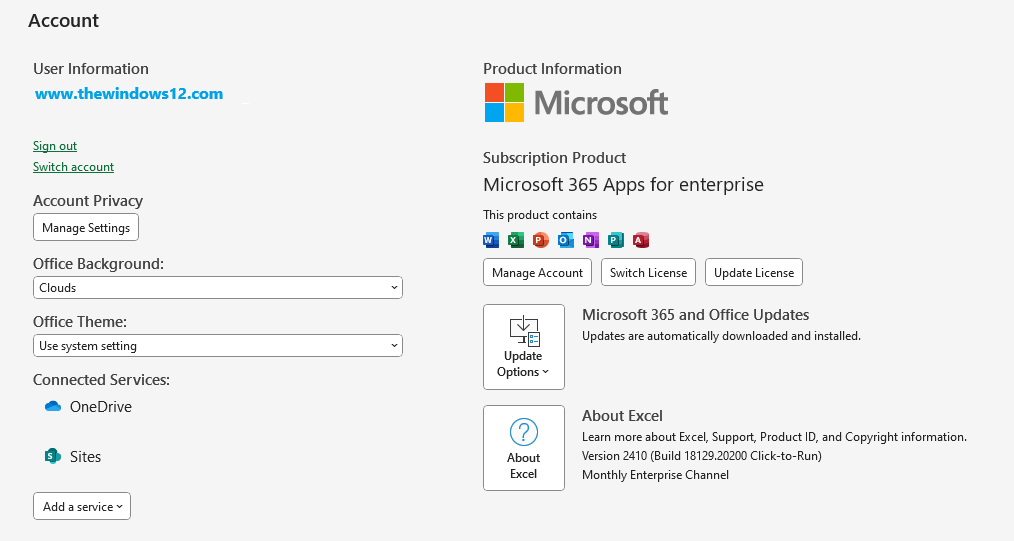This screenshot has width=1014, height=541.
Task: Click the Access app icon
Action: pos(641,240)
